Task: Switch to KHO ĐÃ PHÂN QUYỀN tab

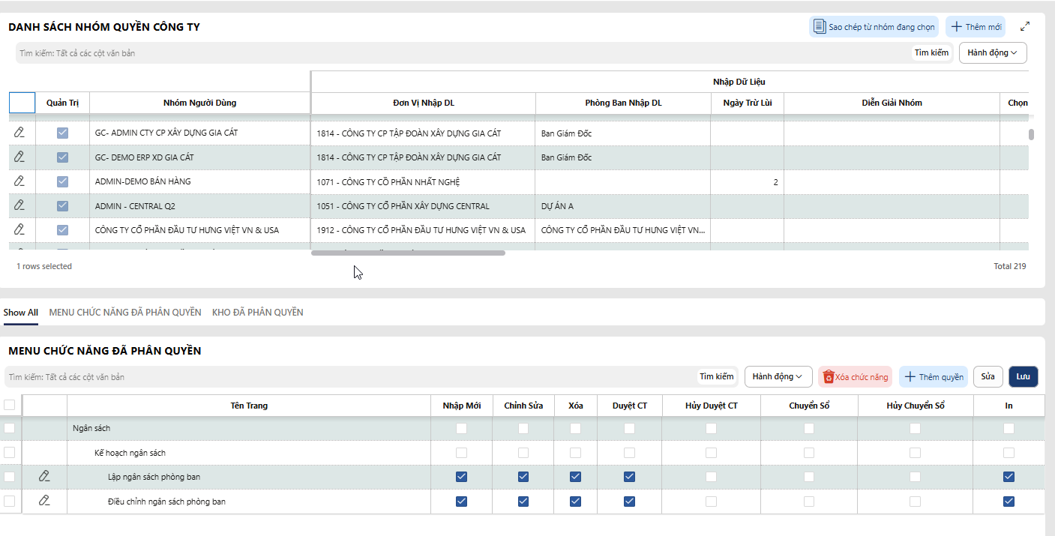Action: click(258, 312)
